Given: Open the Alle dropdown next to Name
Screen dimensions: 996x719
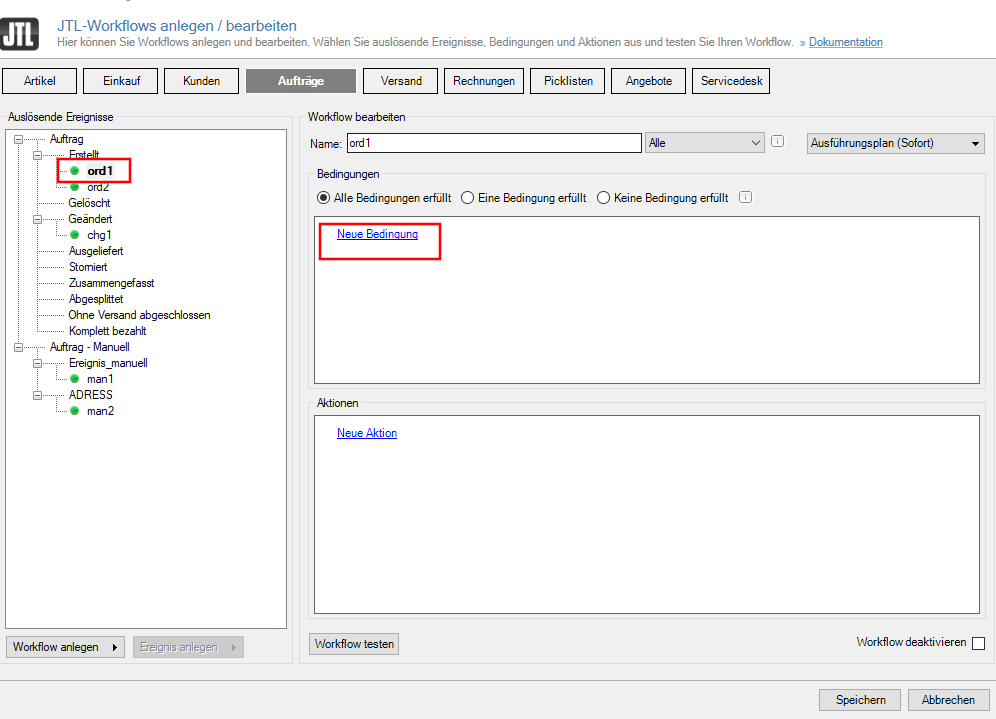Looking at the screenshot, I should [x=704, y=143].
